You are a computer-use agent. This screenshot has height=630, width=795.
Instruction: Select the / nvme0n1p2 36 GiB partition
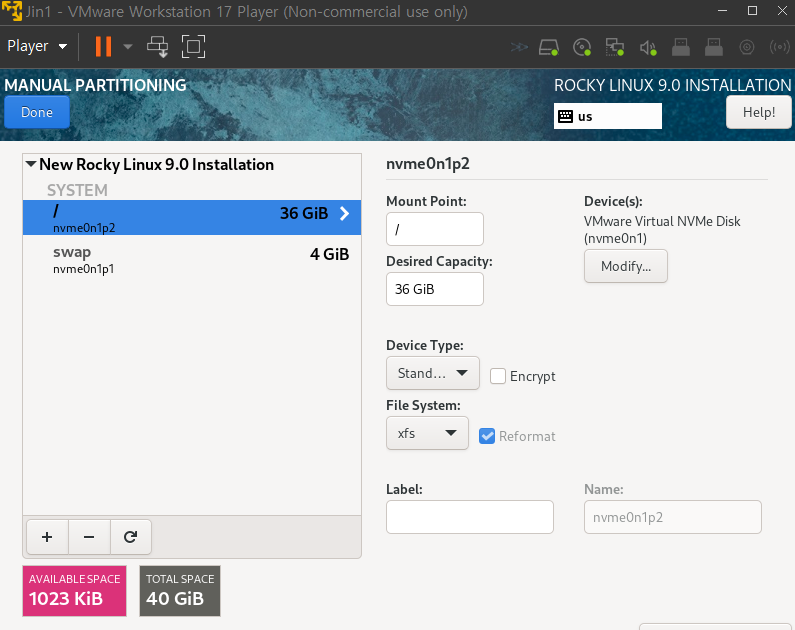192,217
